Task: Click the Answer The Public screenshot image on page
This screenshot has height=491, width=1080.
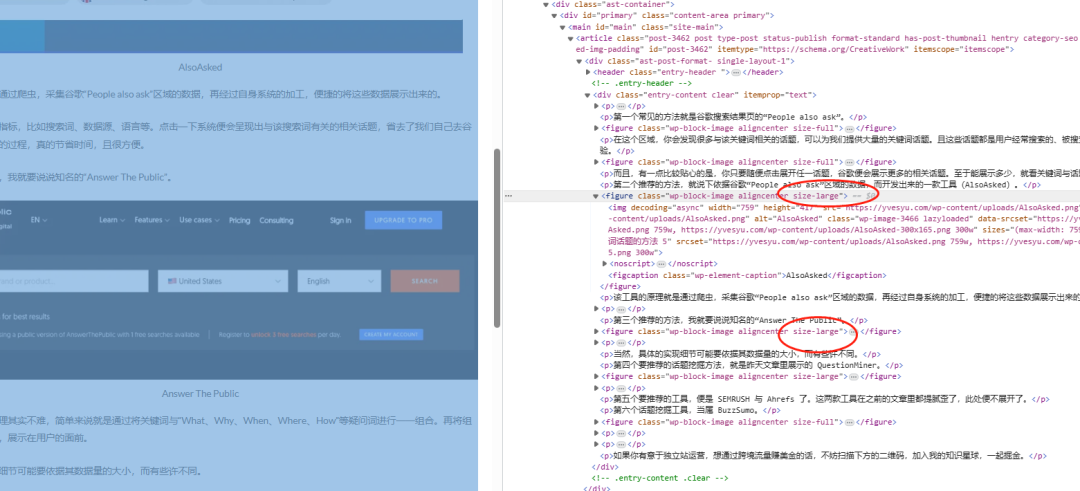Action: (239, 290)
